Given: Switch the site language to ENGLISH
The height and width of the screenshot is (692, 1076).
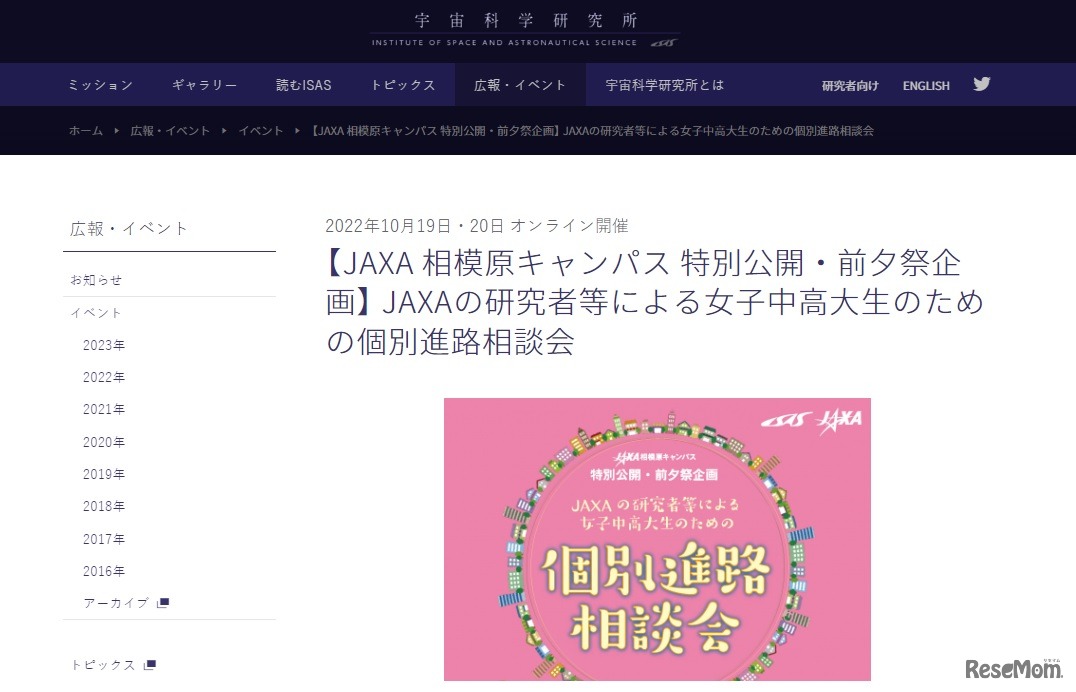Looking at the screenshot, I should (926, 86).
